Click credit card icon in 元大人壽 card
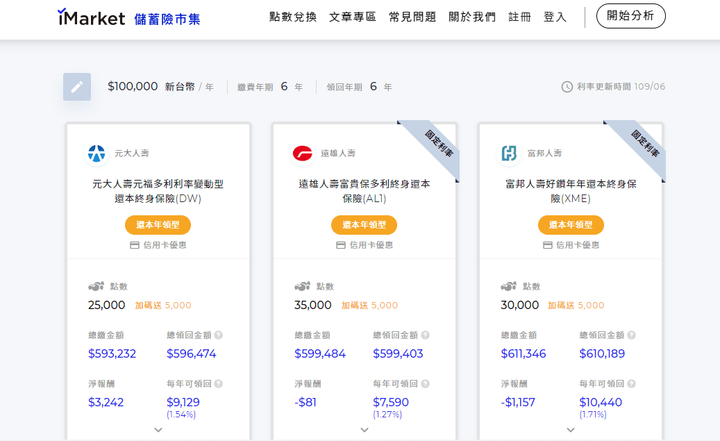 pyautogui.click(x=135, y=245)
